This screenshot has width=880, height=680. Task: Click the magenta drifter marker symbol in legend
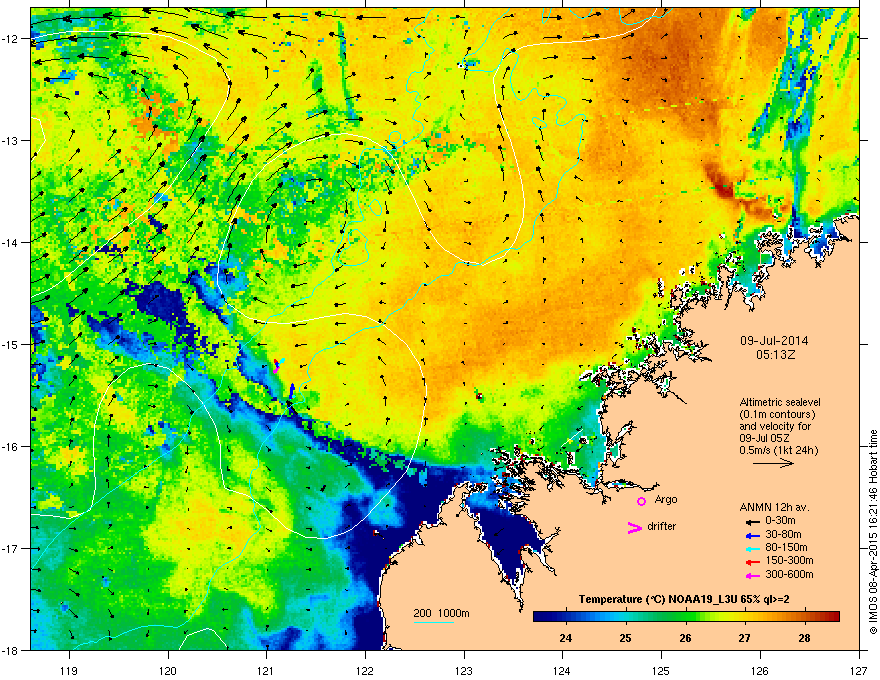634,528
